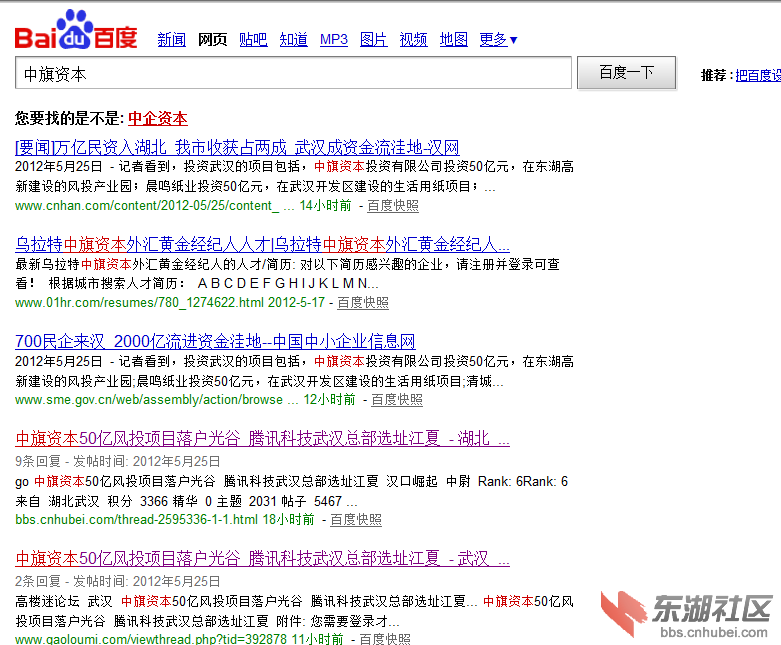Click the Baidu logo
The width and height of the screenshot is (781, 645).
(76, 30)
